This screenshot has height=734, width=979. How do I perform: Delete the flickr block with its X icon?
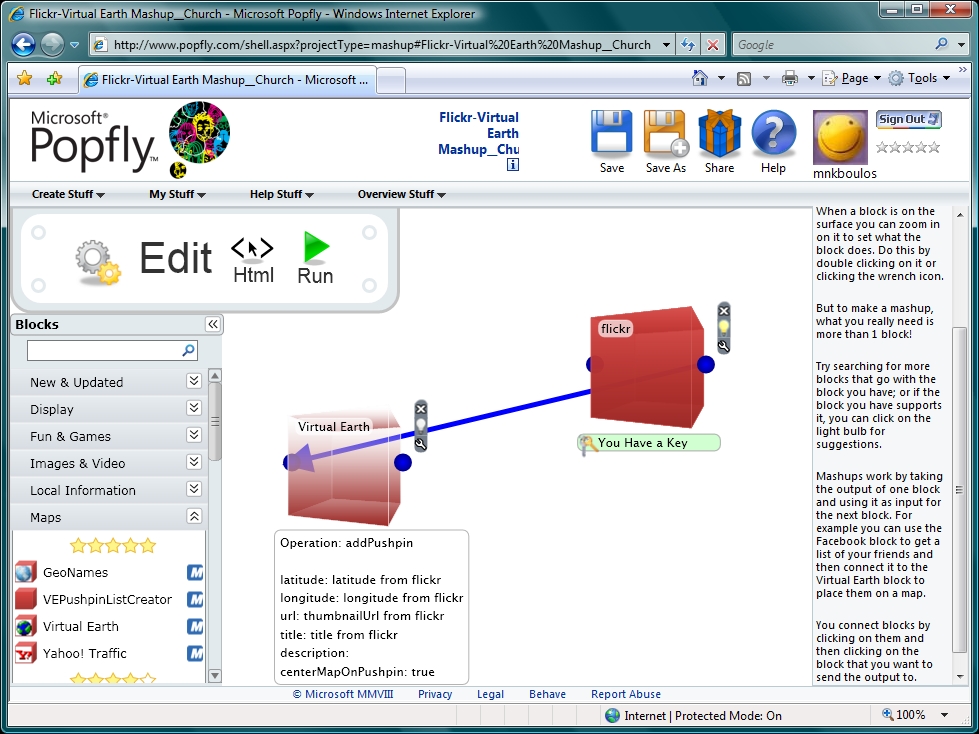724,310
